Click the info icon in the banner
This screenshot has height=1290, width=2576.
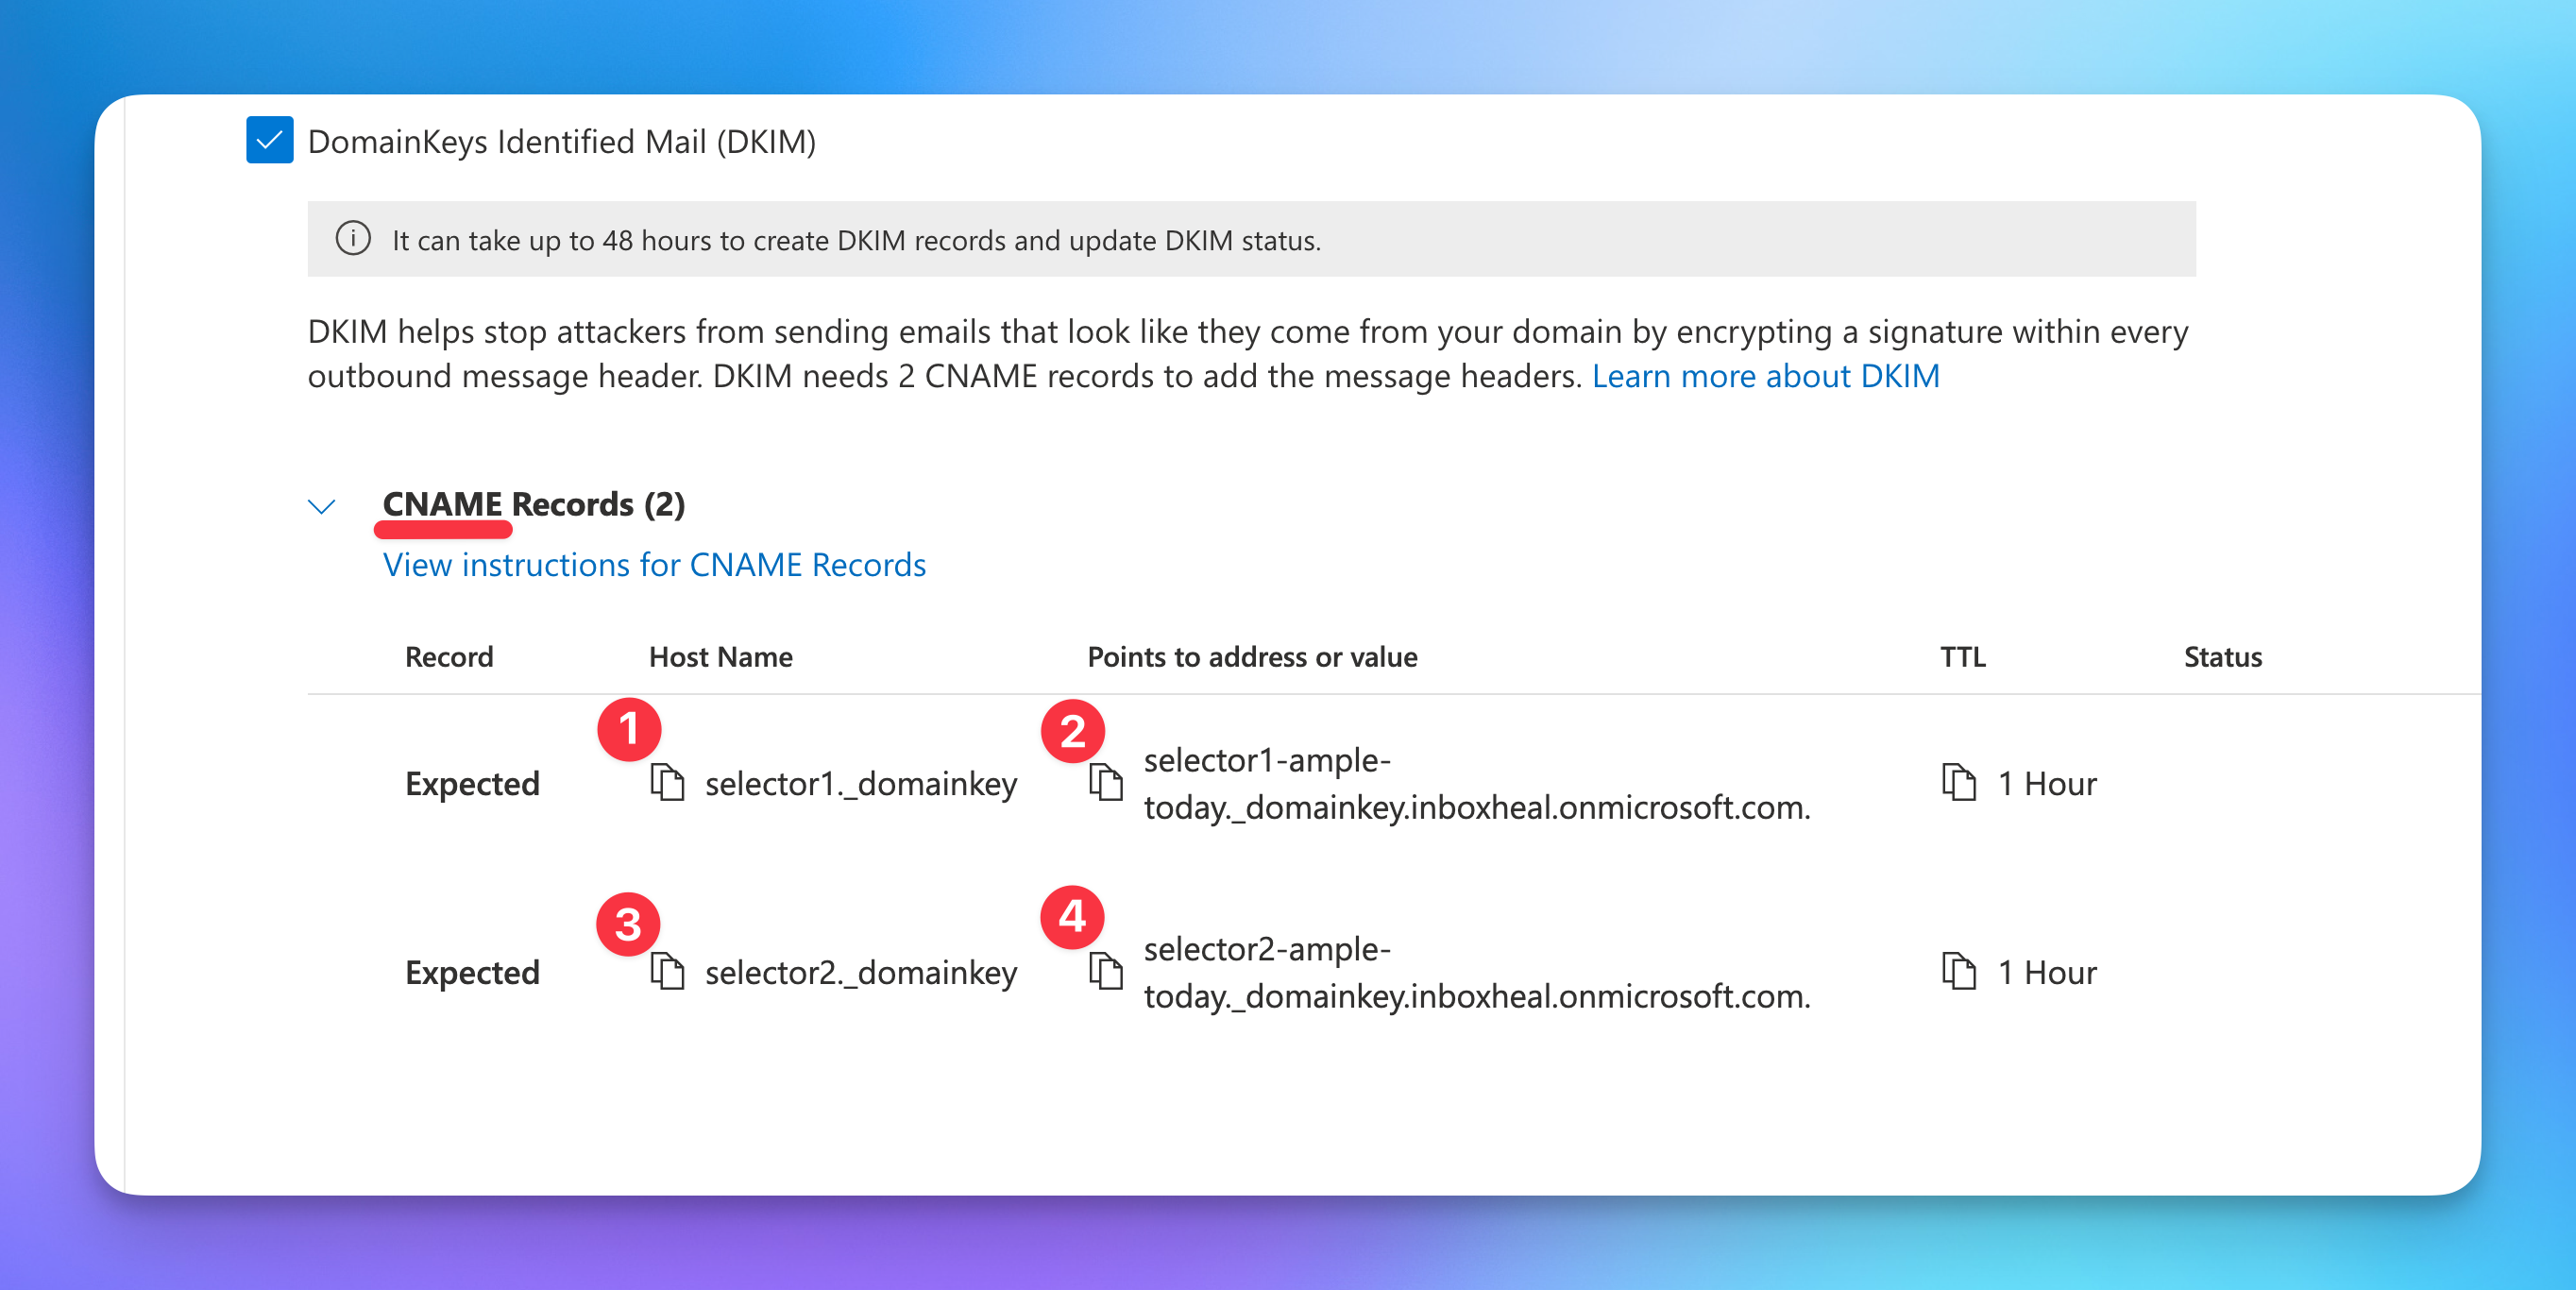click(353, 239)
